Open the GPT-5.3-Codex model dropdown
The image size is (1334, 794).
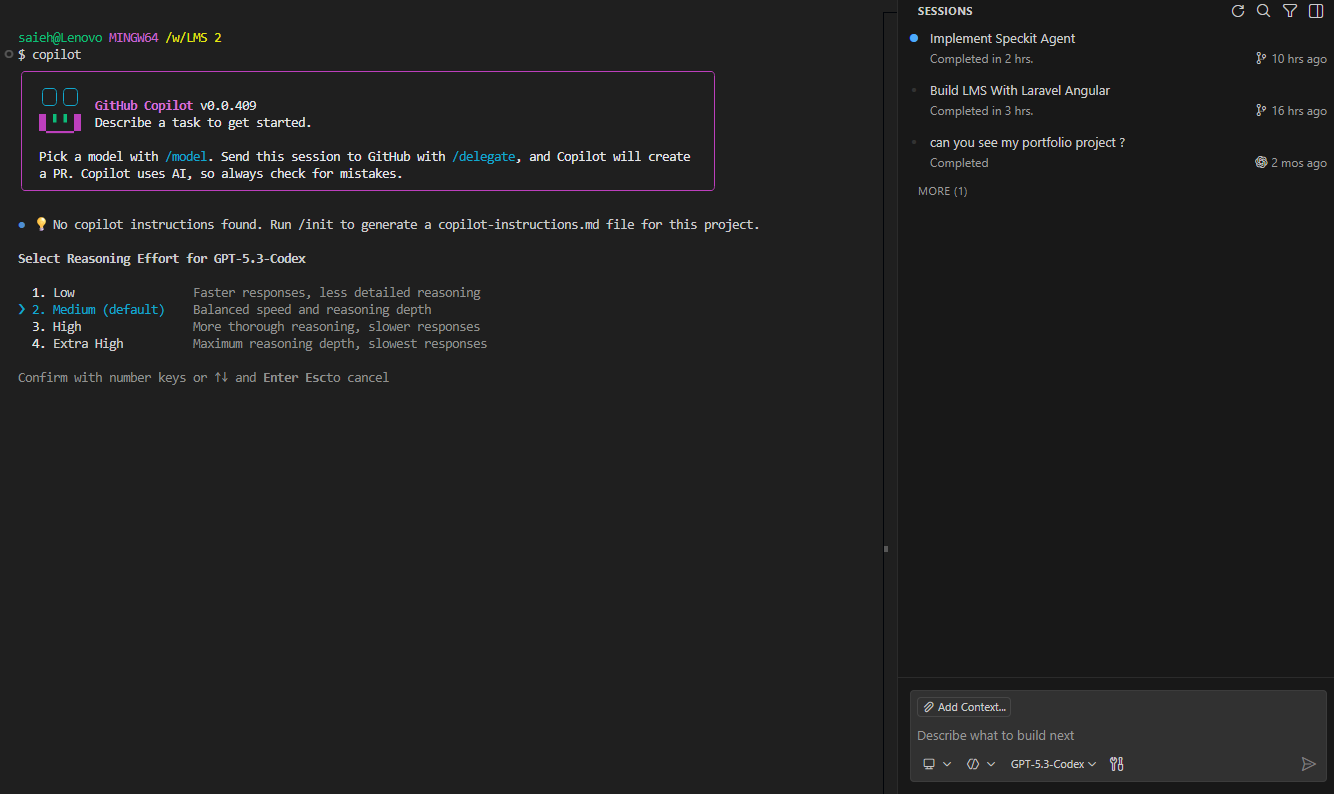[1053, 763]
